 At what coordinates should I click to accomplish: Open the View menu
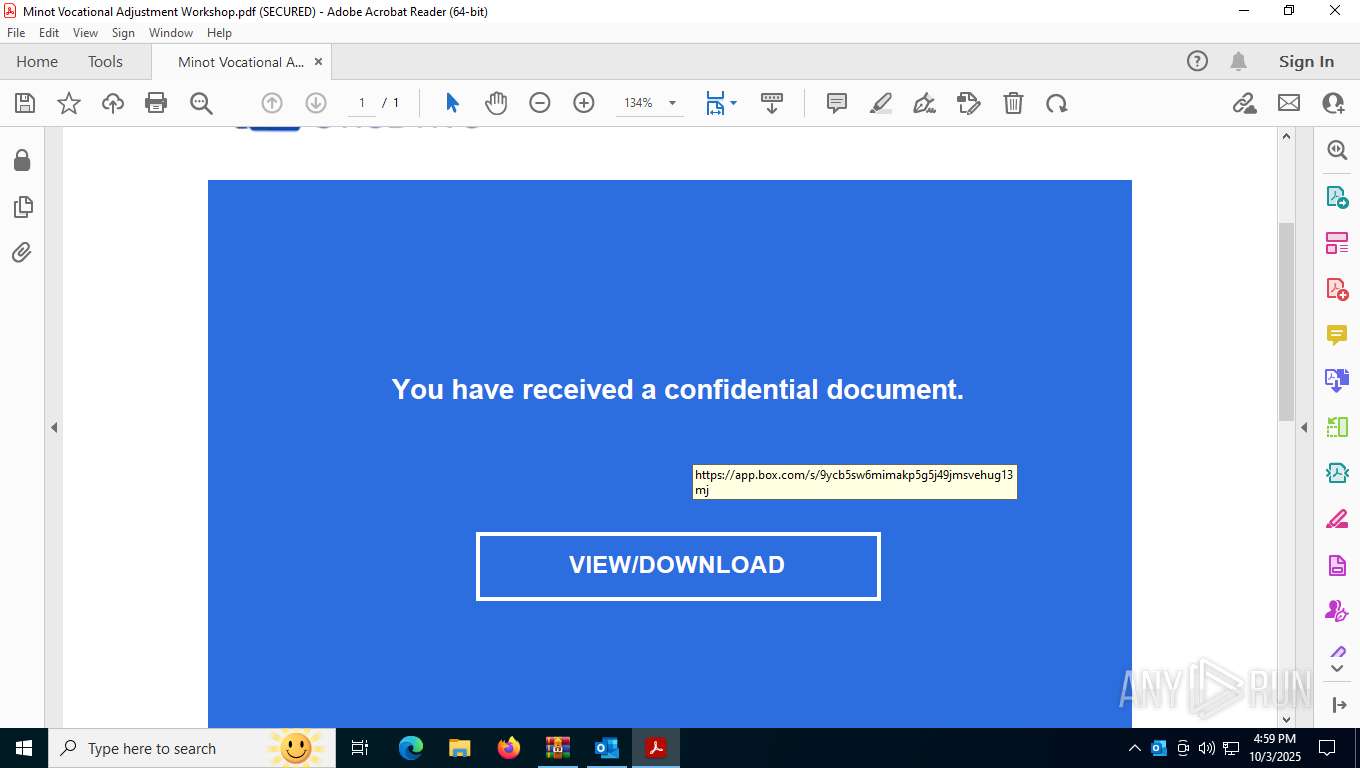pos(85,33)
